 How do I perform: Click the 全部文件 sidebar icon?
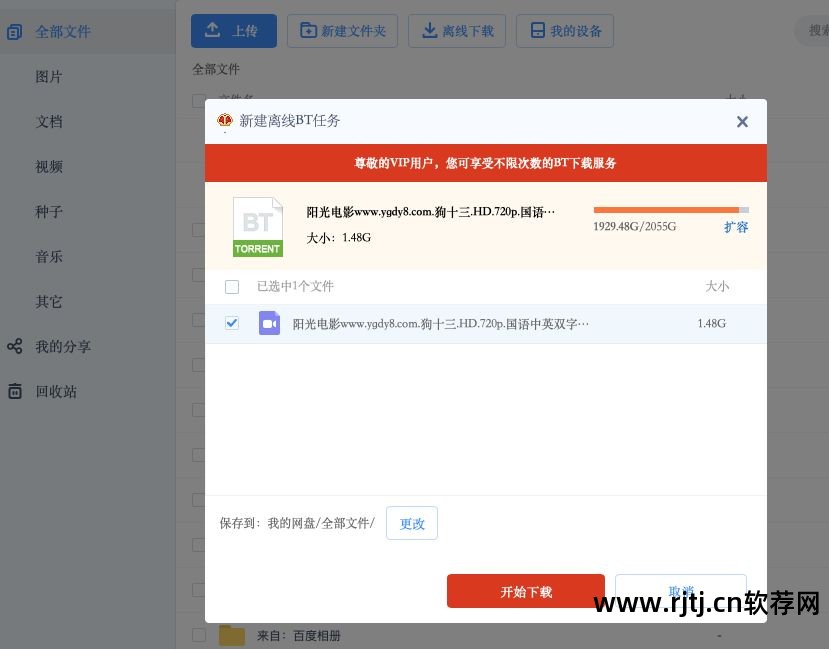click(14, 32)
